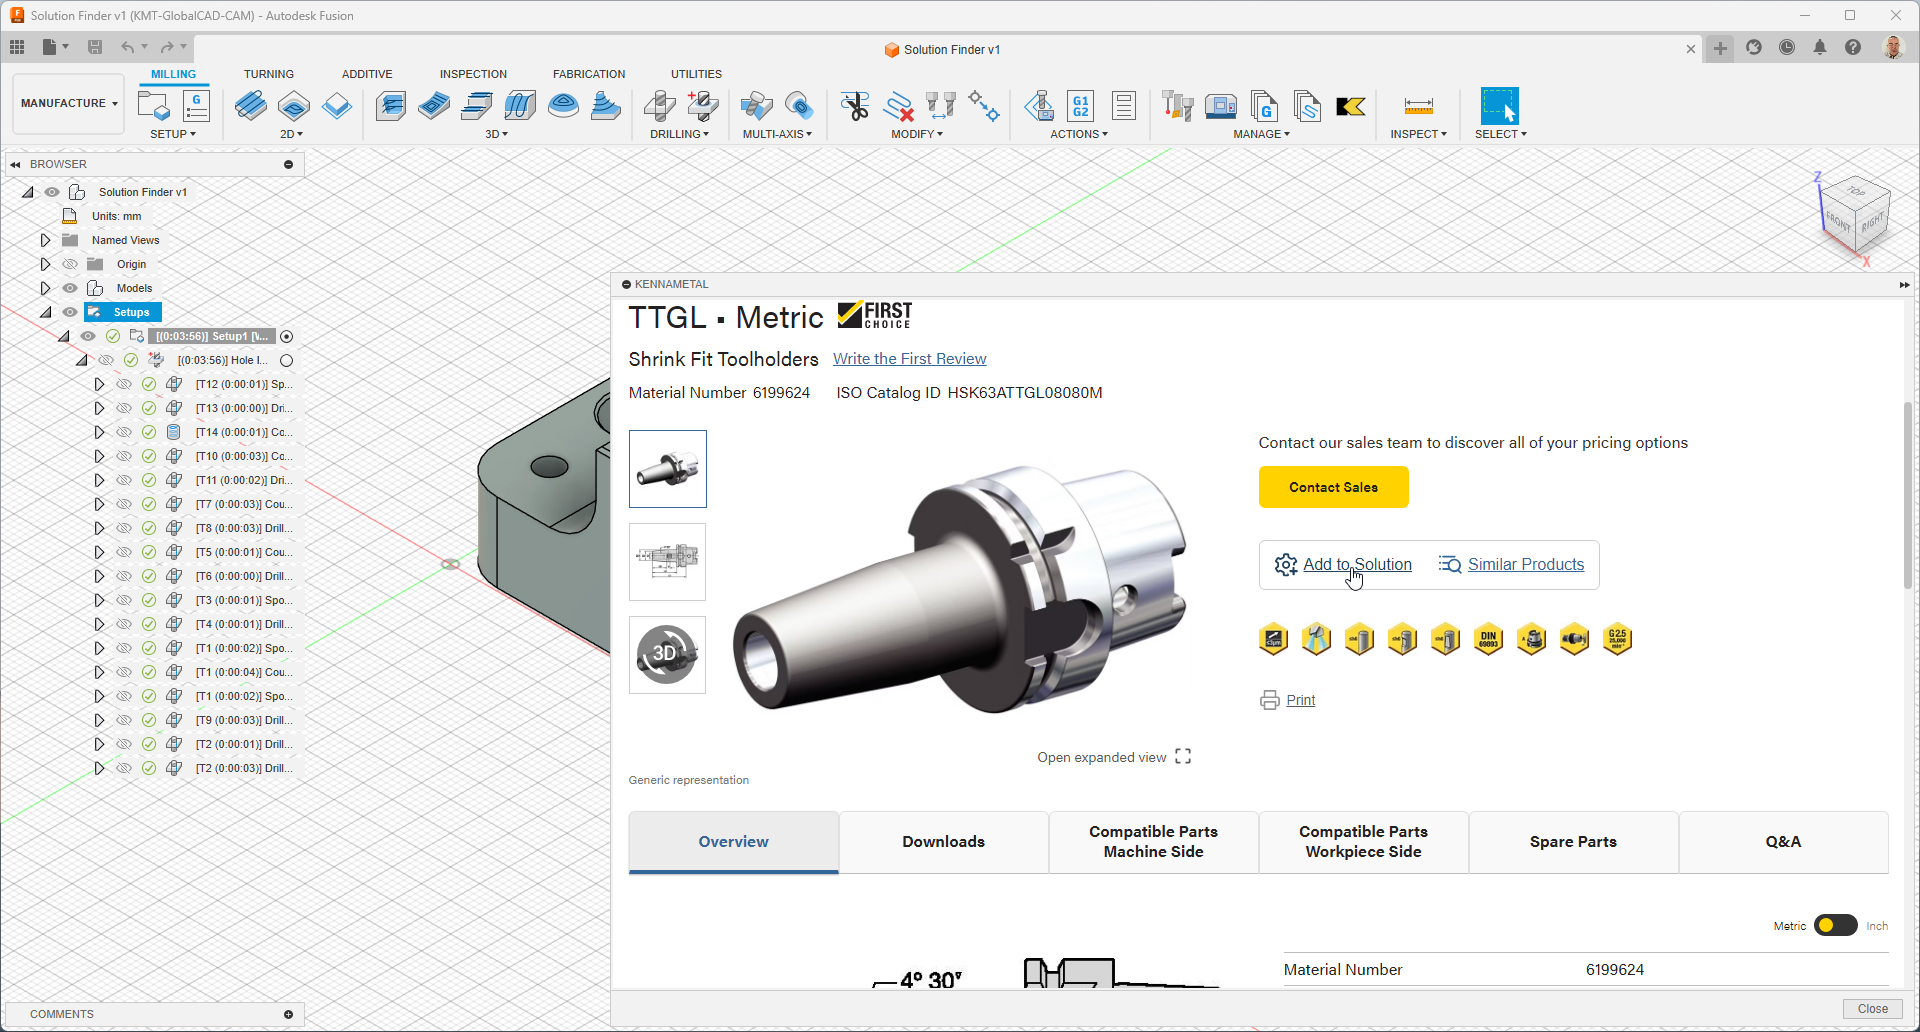Screen dimensions: 1920x1032
Task: Open the Spare Parts tab
Action: pyautogui.click(x=1573, y=842)
